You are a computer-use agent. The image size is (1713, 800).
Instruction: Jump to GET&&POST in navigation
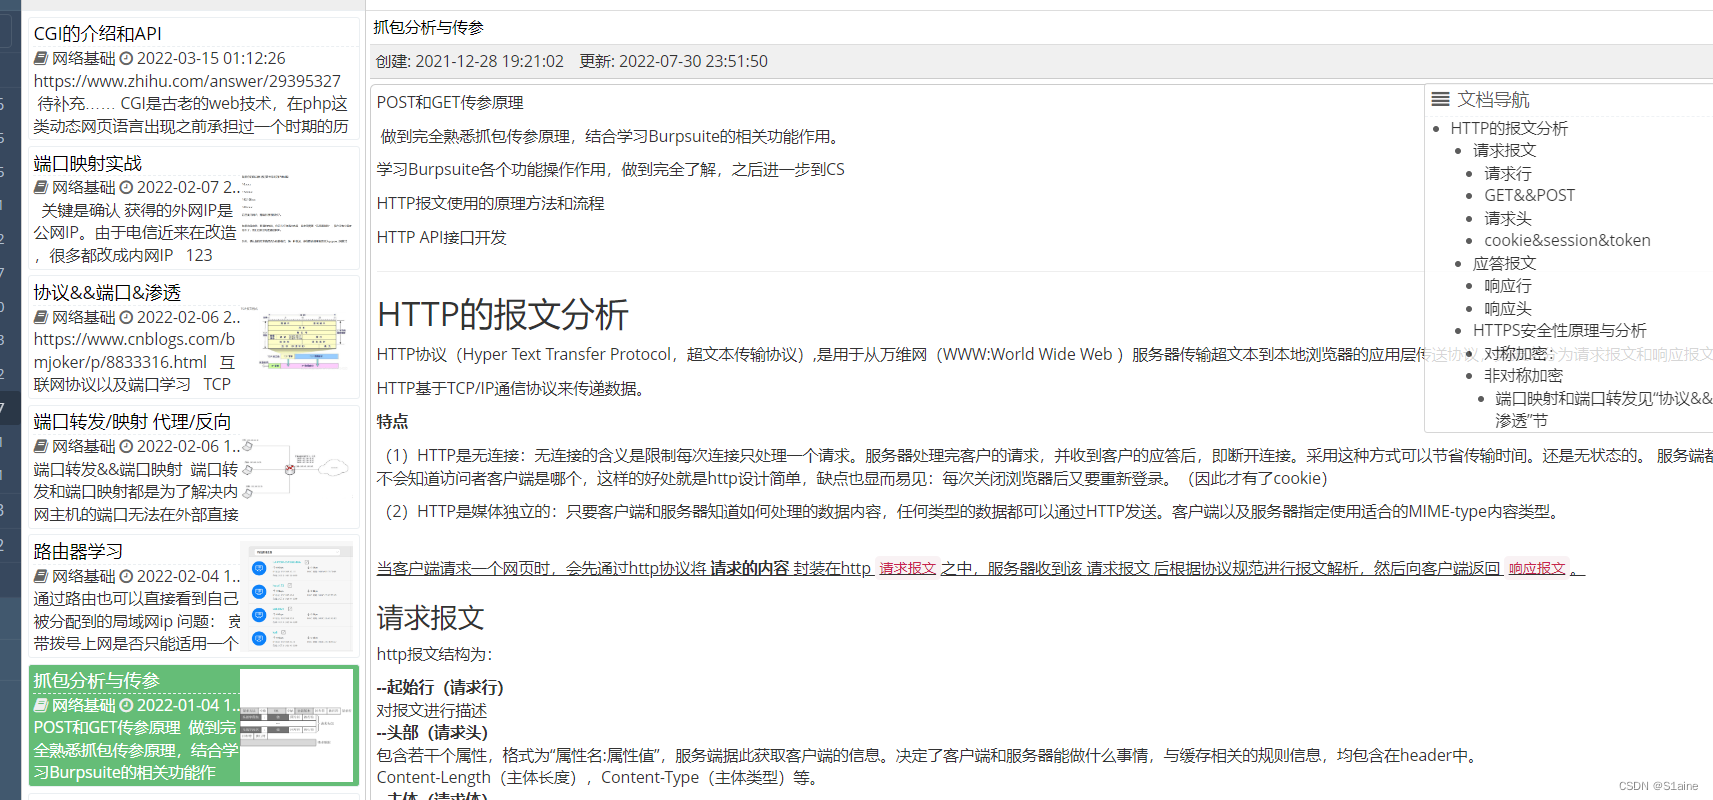(x=1529, y=195)
